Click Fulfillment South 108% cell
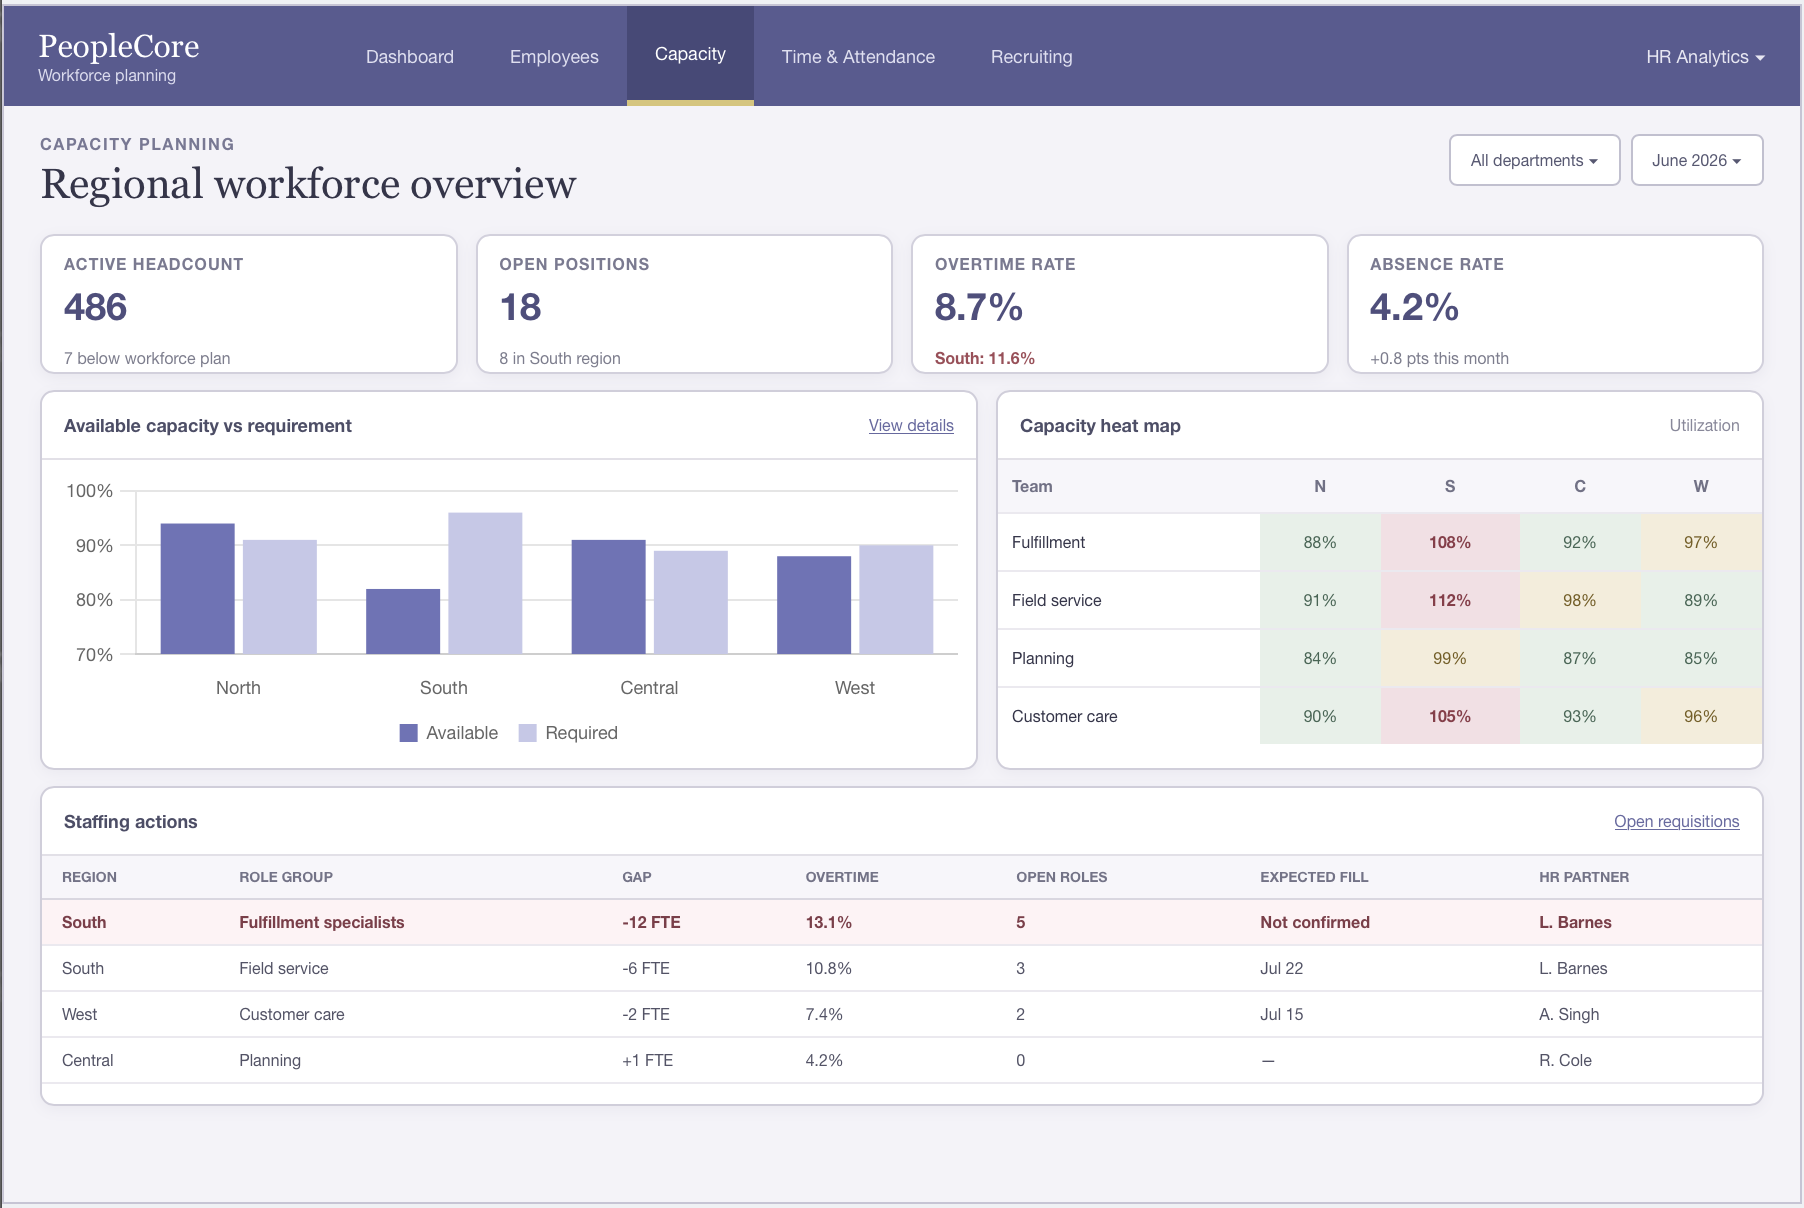Viewport: 1804px width, 1208px height. click(1449, 542)
